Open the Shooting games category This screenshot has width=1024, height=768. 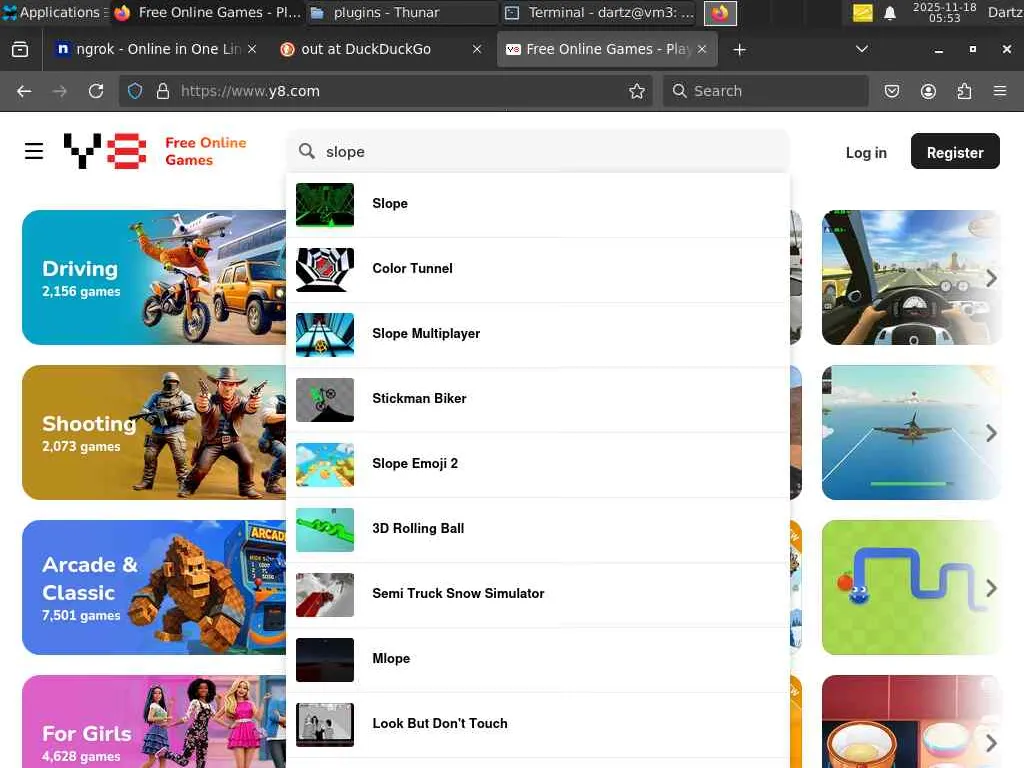(x=153, y=432)
